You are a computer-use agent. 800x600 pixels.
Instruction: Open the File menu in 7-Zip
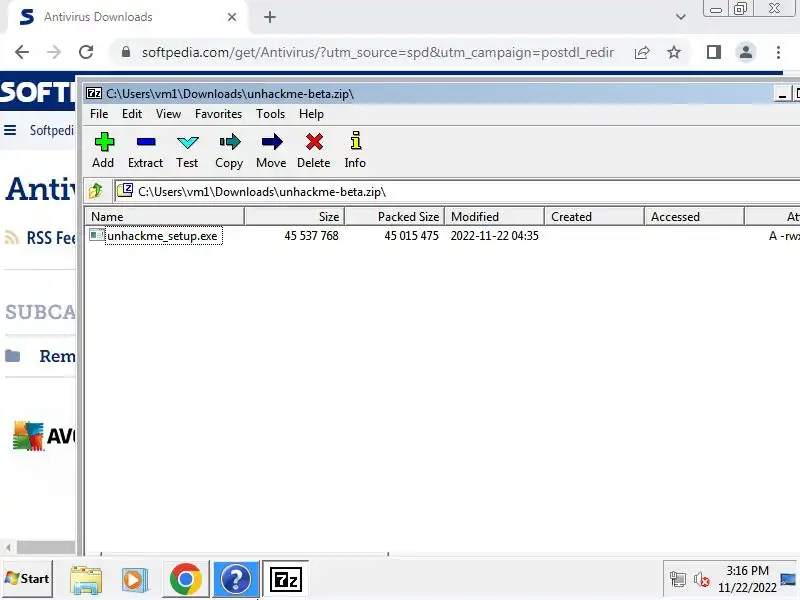(99, 114)
